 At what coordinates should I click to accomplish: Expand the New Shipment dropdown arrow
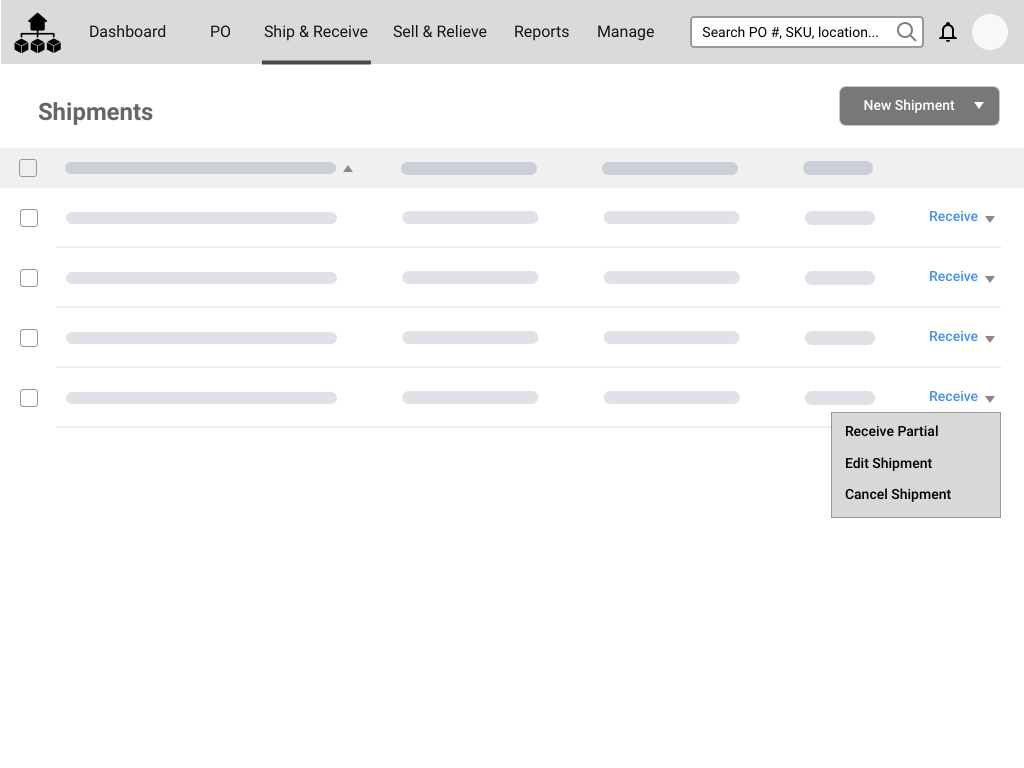coord(979,106)
